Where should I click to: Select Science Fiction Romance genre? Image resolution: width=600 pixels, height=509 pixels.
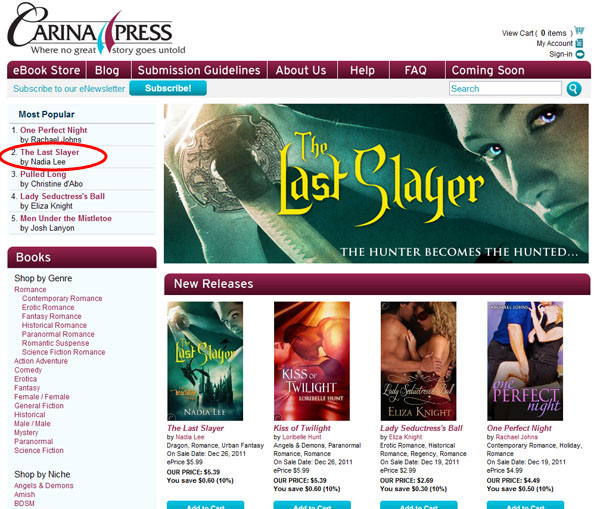tap(64, 352)
